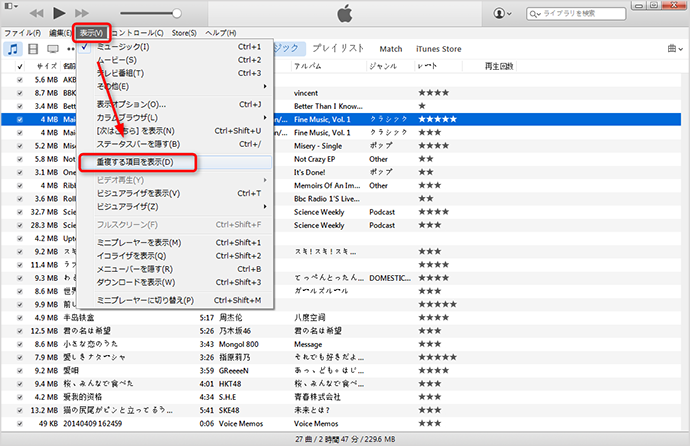Viewport: 690px width, 446px height.
Task: Click the Voice Memos album cell
Action: tap(316, 424)
